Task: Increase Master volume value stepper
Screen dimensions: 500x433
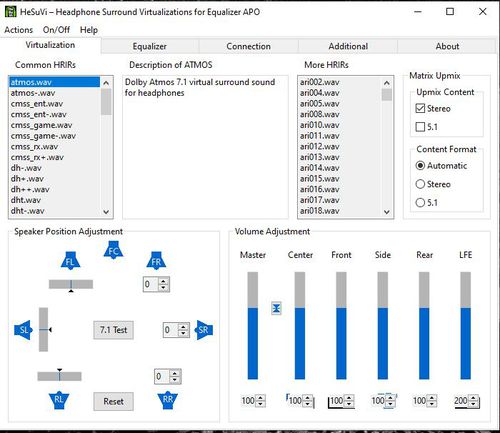Action: 261,397
